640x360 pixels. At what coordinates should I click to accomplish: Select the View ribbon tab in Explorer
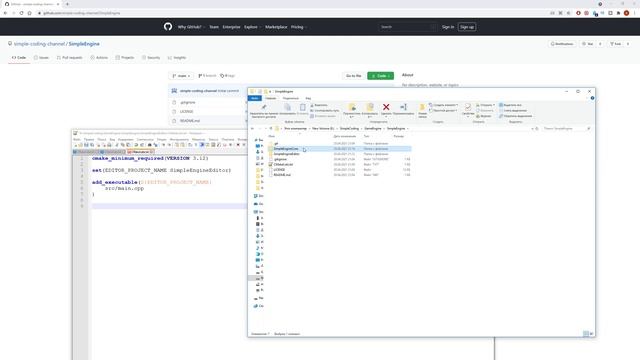point(308,98)
